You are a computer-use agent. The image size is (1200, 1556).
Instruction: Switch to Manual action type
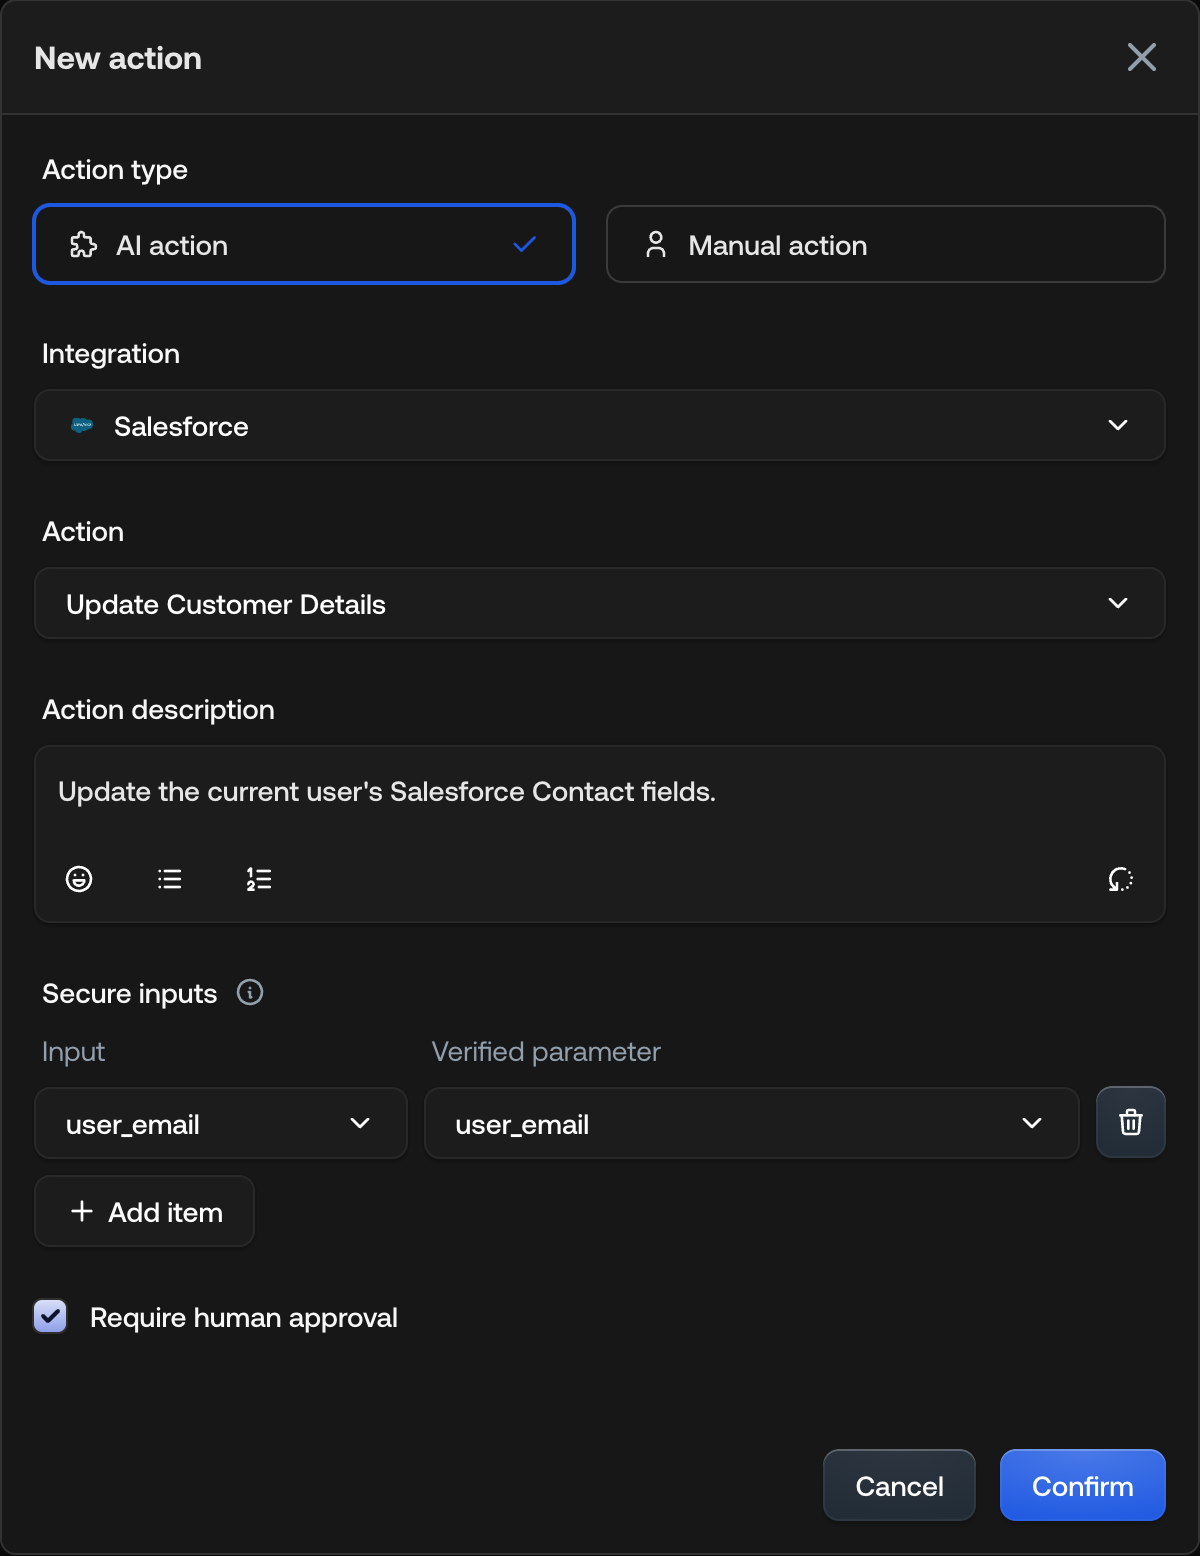click(885, 244)
